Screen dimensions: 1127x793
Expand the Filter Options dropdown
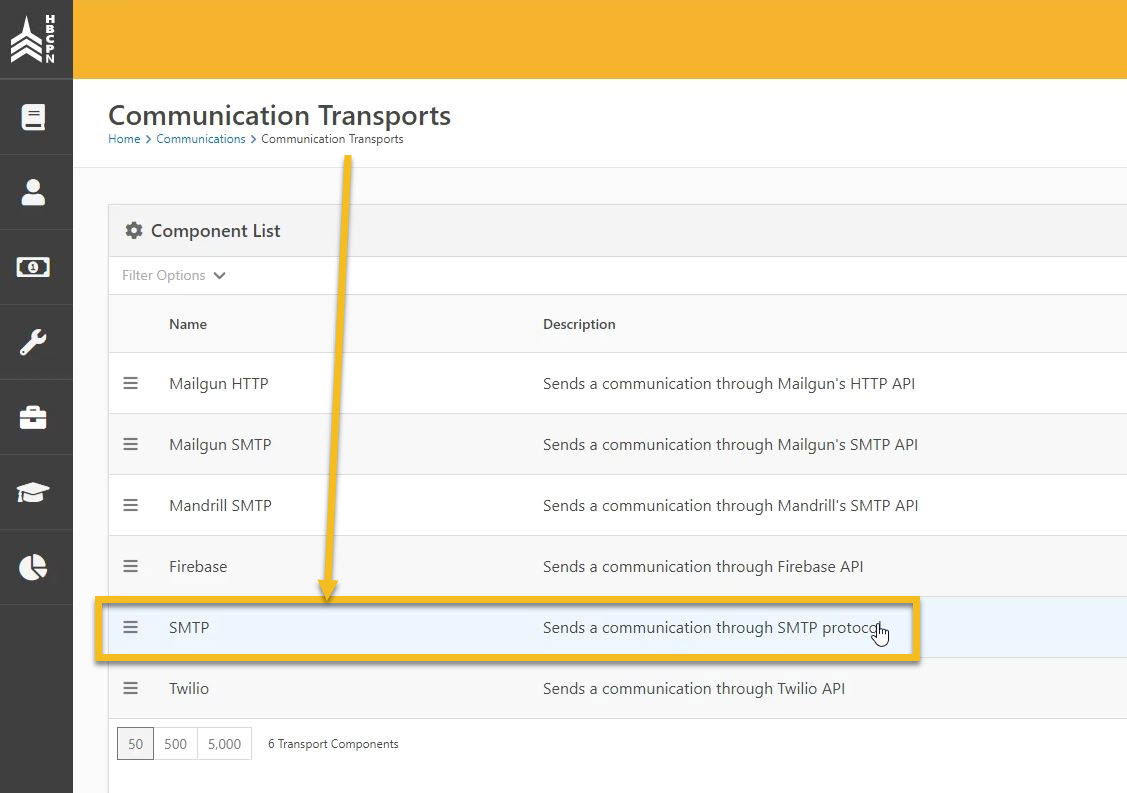click(174, 275)
